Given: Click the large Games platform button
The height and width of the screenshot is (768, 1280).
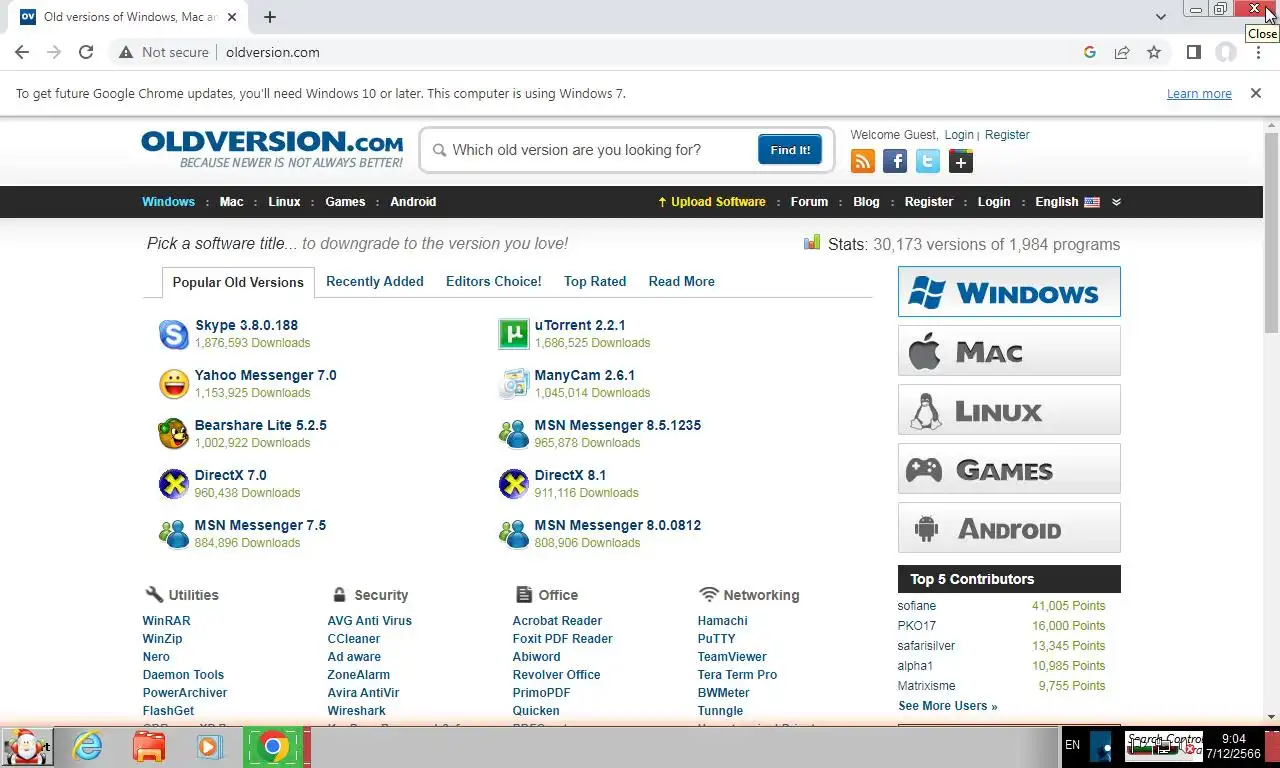Looking at the screenshot, I should coord(1009,469).
